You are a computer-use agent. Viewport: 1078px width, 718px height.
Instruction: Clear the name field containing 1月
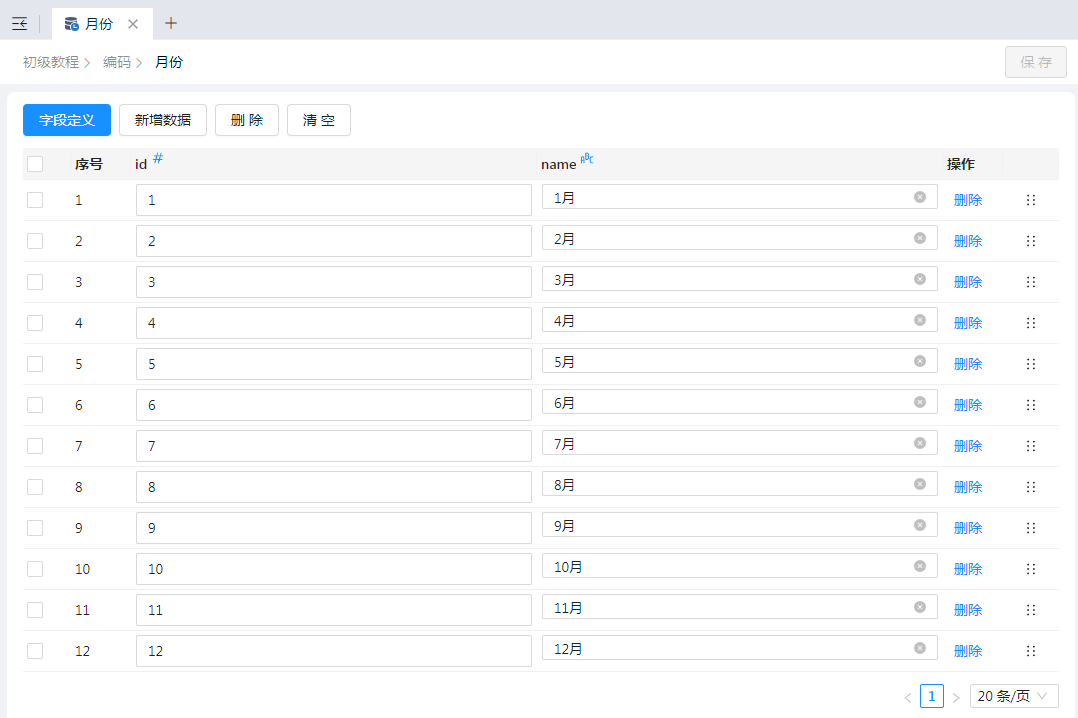[919, 197]
